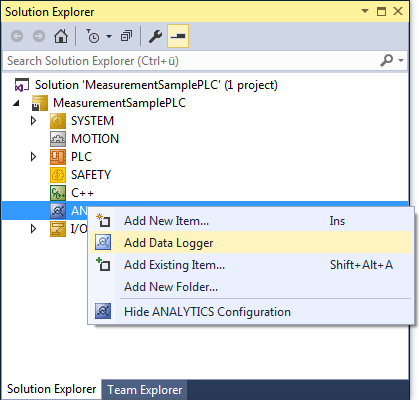Click the yellow SAFETY icon
Screen dimensions: 419x400
point(58,175)
